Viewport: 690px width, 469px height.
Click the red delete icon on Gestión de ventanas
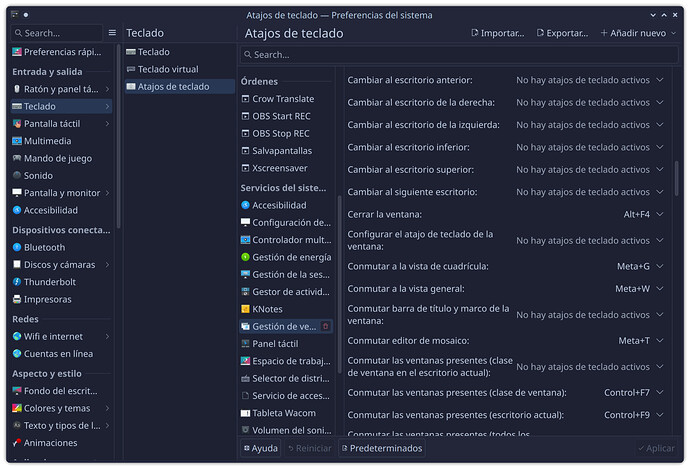(x=325, y=327)
